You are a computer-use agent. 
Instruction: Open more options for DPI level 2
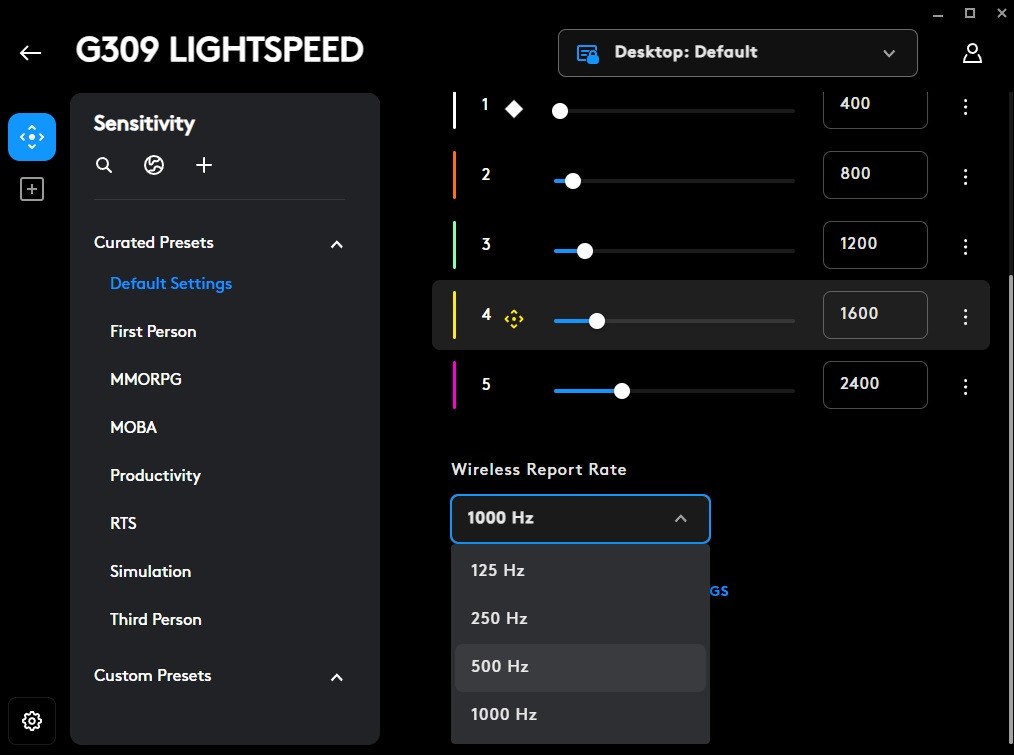coord(965,177)
